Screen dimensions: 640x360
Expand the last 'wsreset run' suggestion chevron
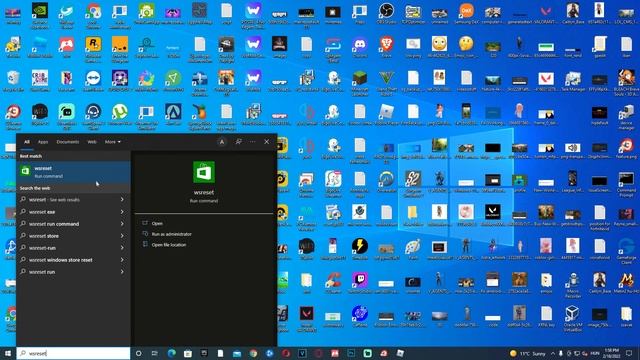(122, 271)
